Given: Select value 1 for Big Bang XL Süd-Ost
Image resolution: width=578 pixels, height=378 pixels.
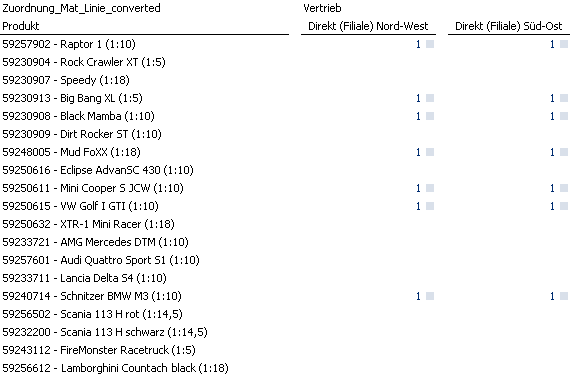Looking at the screenshot, I should 552,98.
